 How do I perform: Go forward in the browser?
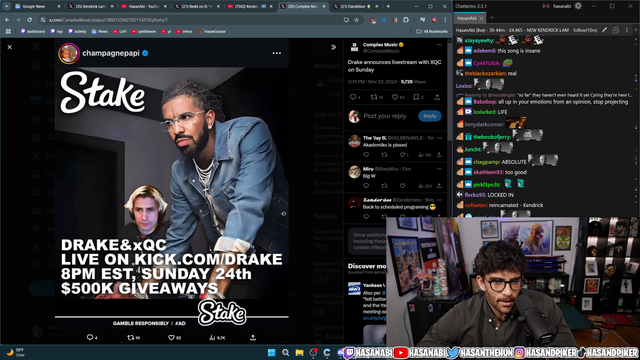click(x=18, y=20)
